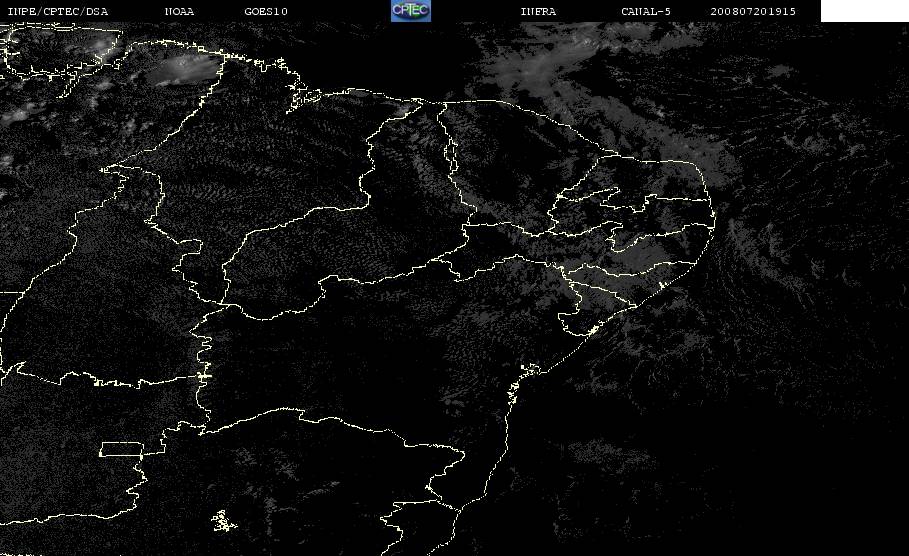Viewport: 909px width, 556px height.
Task: Click the INFRA label in header
Action: [538, 12]
